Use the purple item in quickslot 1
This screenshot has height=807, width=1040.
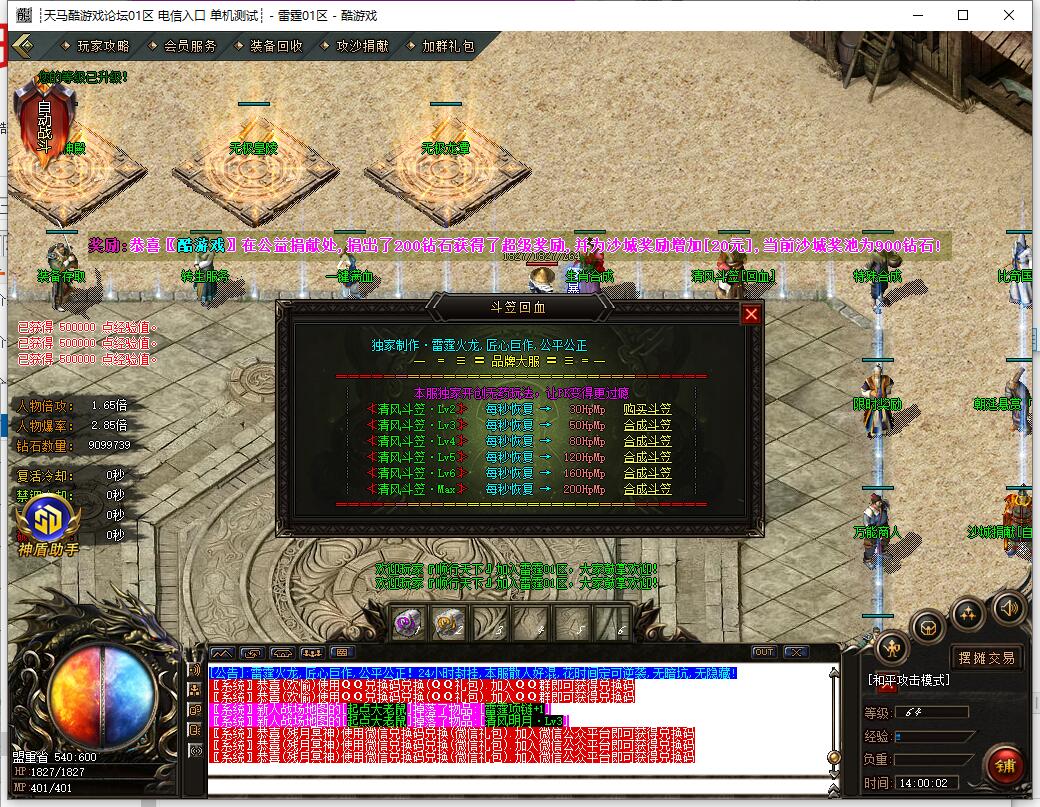[407, 623]
